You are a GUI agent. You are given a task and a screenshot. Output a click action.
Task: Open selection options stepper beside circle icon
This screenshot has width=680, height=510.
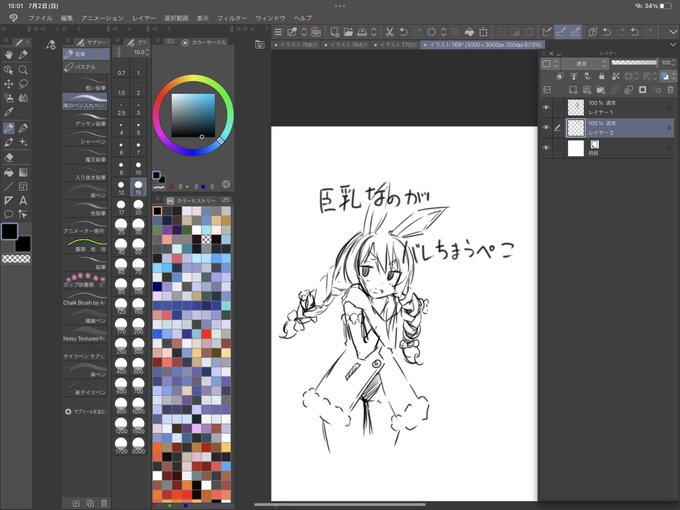point(443,32)
